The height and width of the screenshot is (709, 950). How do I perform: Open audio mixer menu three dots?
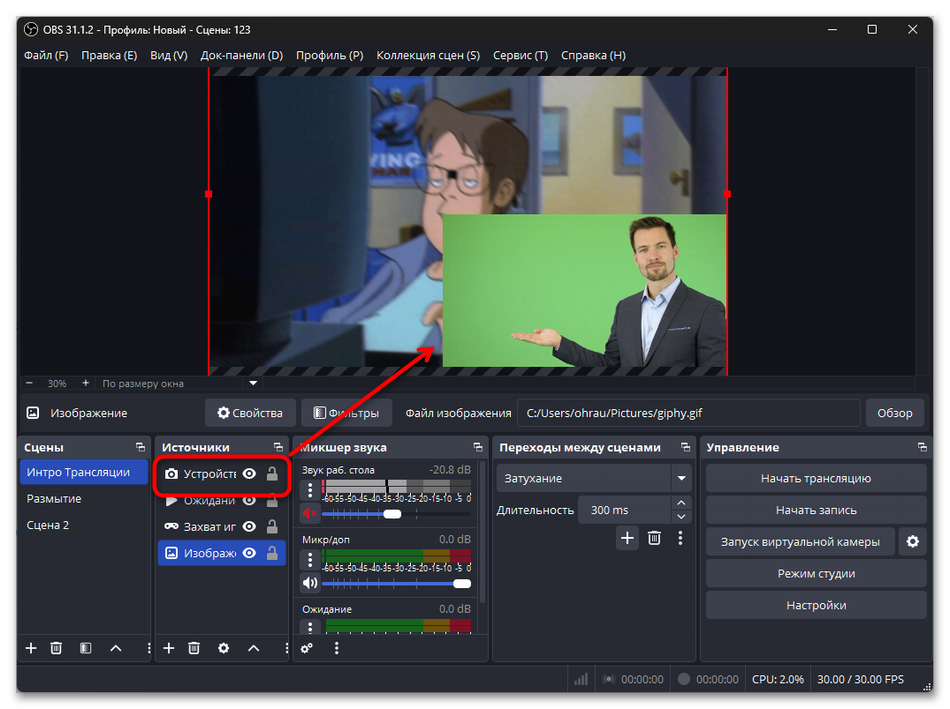tap(336, 648)
